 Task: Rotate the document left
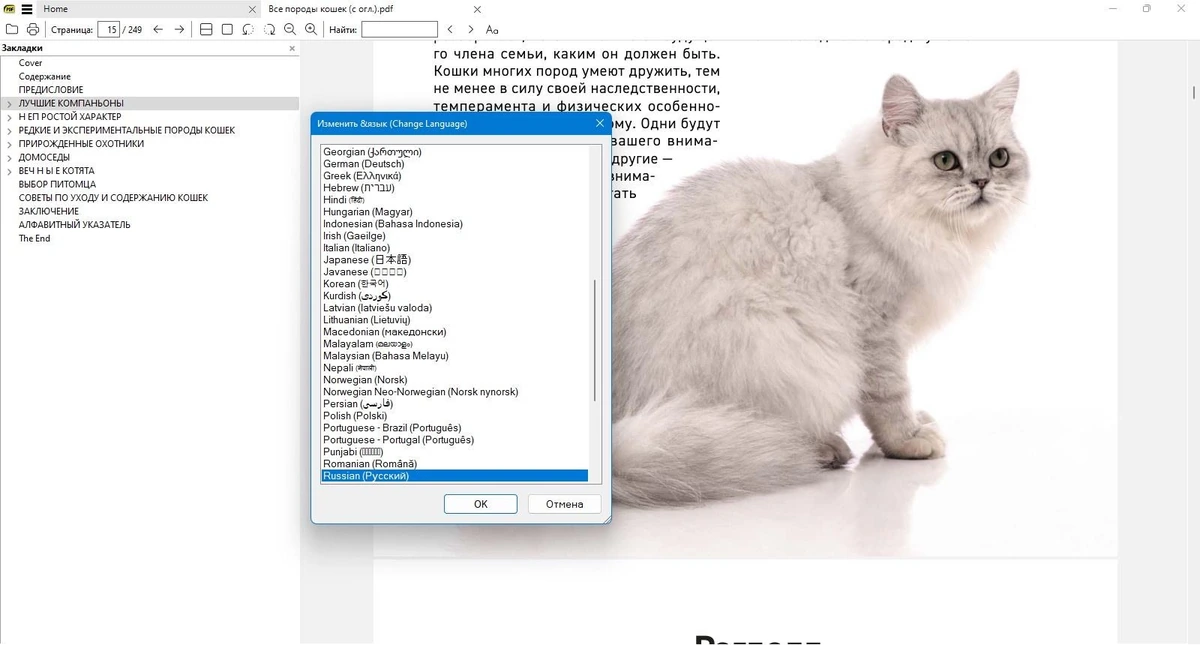pos(248,29)
